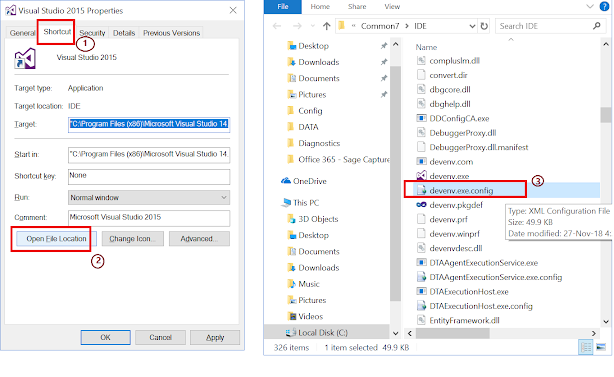This screenshot has height=377, width=614.
Task: Switch to the General tab in Properties
Action: (x=22, y=33)
